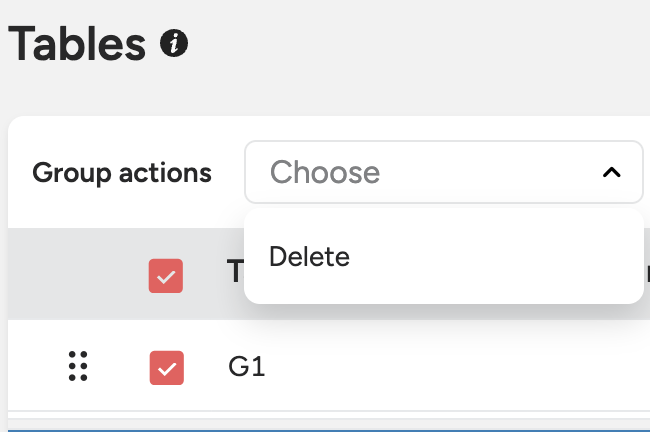Click the Choose placeholder in the combo box
650x432 pixels.
click(325, 173)
